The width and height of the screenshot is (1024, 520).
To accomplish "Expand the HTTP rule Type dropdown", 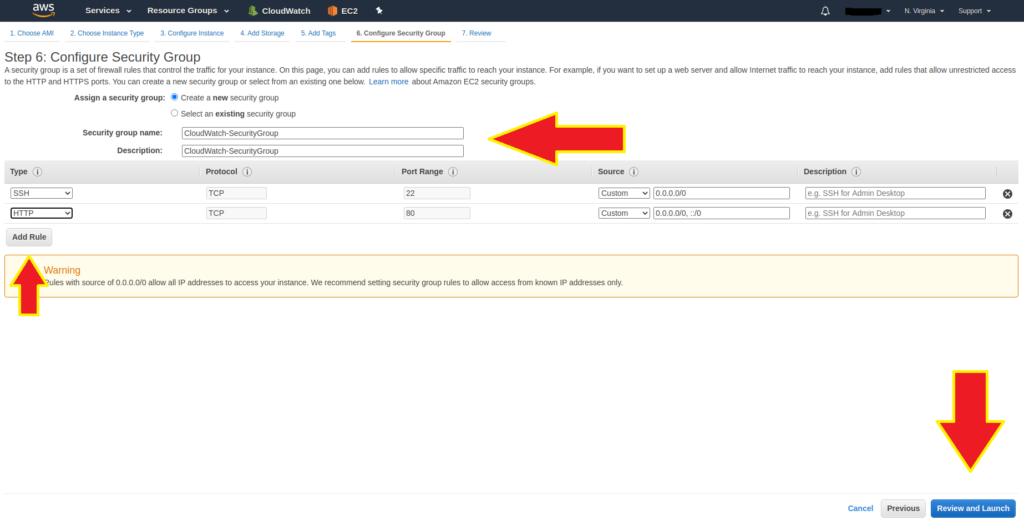I will pos(41,213).
